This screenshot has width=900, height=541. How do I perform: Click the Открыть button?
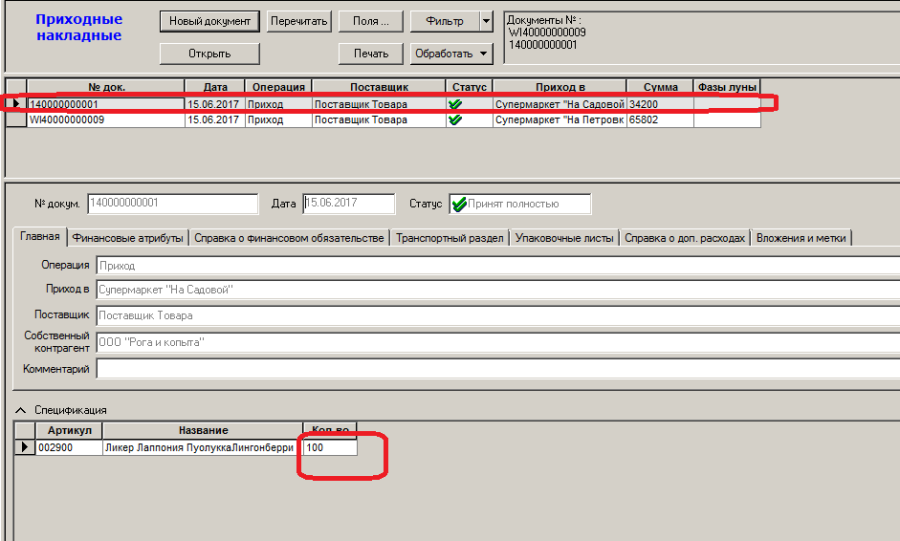pyautogui.click(x=210, y=53)
